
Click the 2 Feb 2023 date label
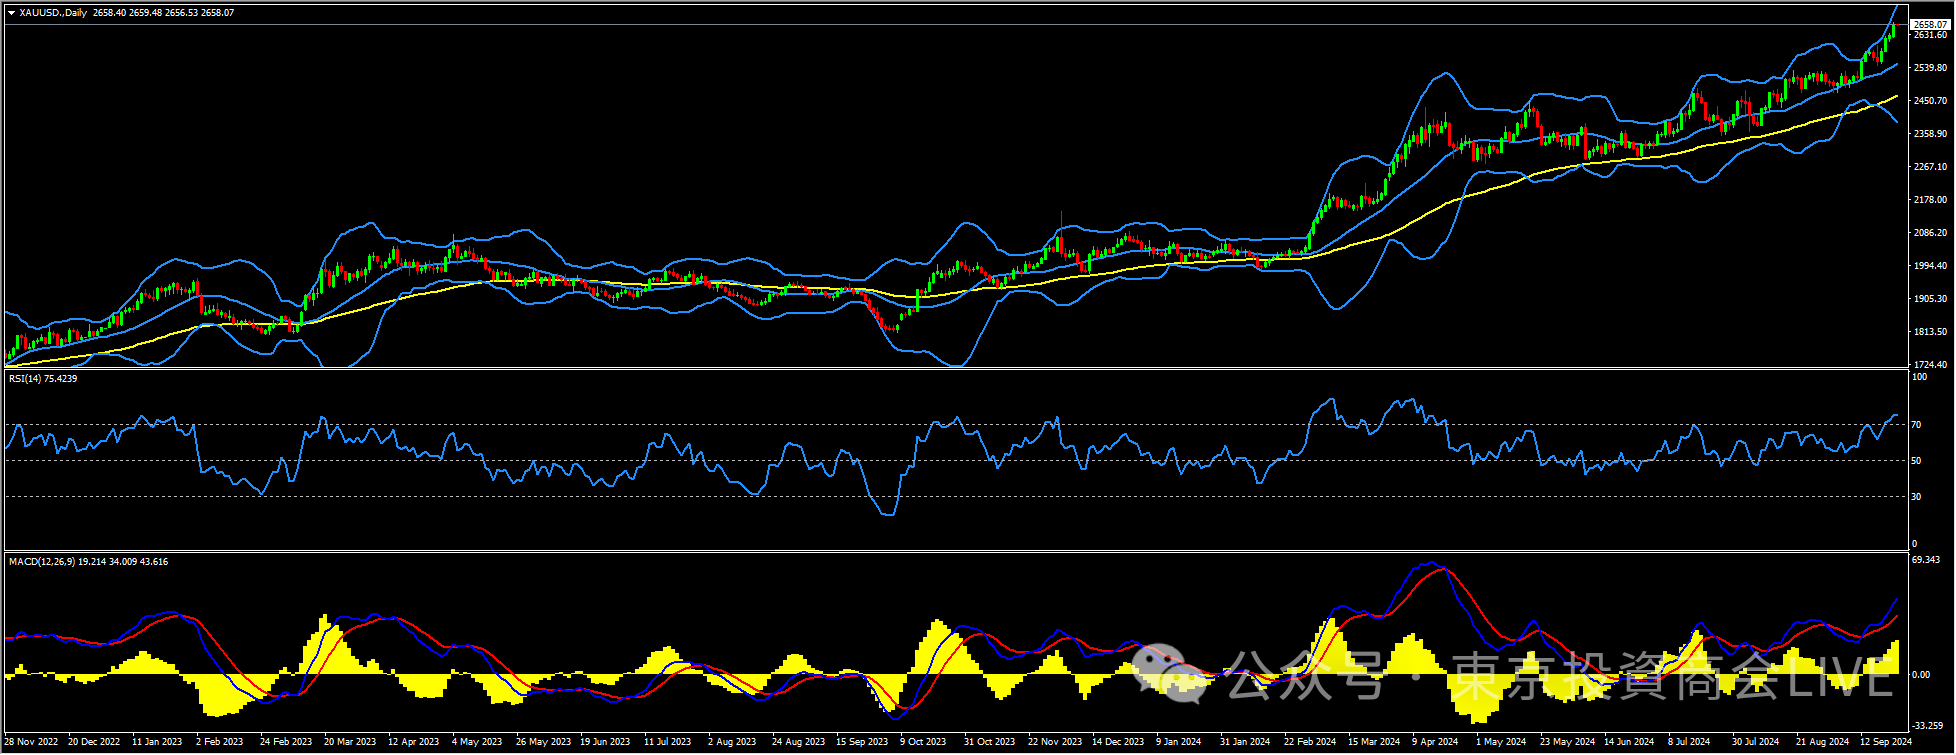(x=220, y=742)
